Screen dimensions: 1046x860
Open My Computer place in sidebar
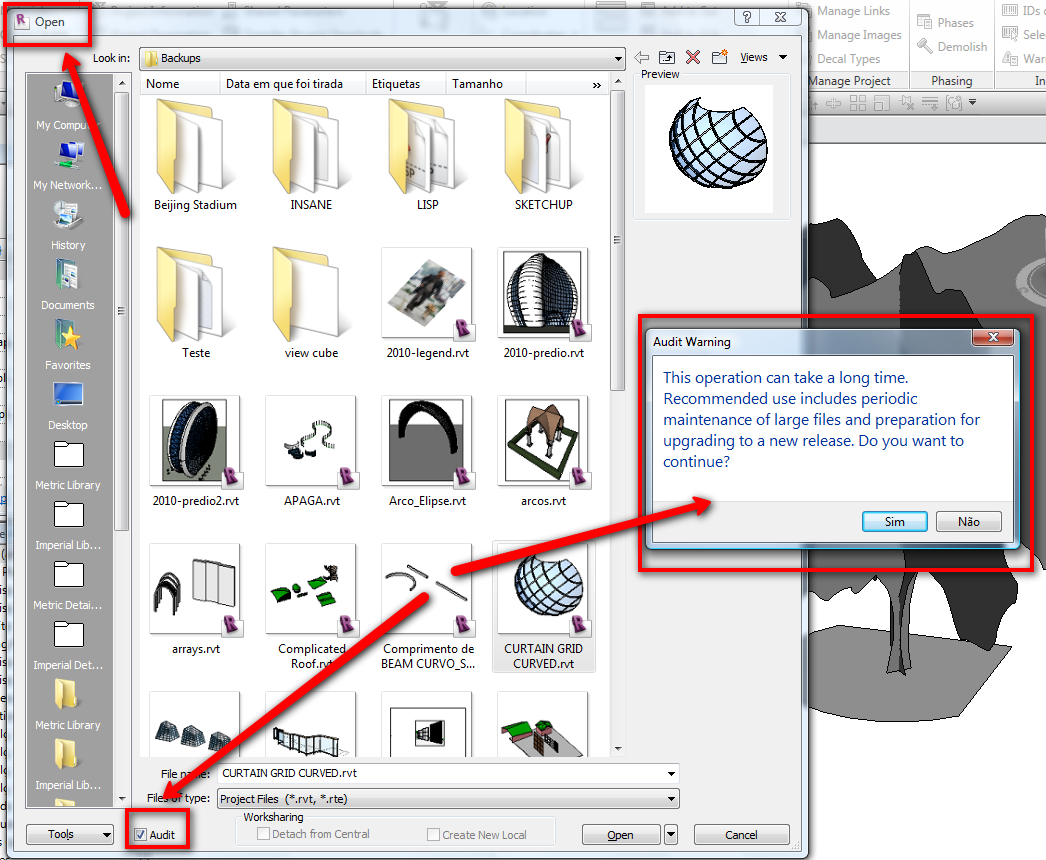click(x=68, y=103)
